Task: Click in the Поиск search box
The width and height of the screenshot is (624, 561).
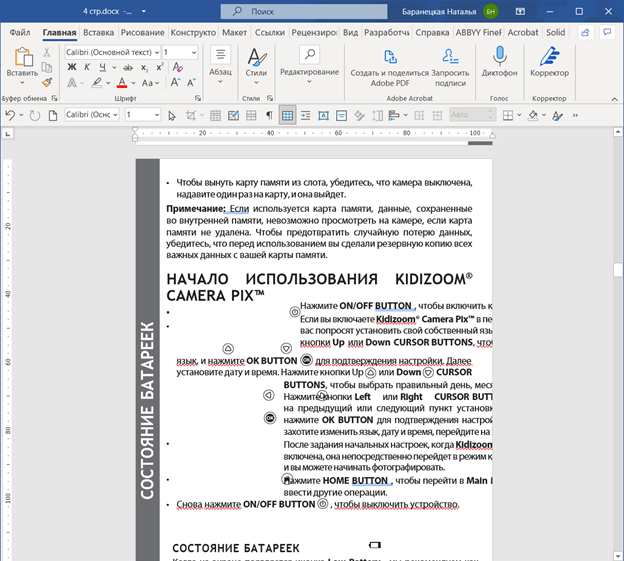Action: click(304, 12)
